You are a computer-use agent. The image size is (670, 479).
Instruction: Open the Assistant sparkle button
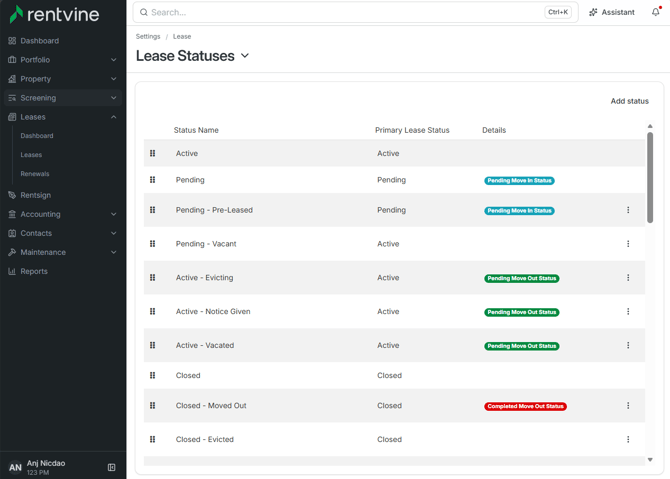(x=611, y=12)
